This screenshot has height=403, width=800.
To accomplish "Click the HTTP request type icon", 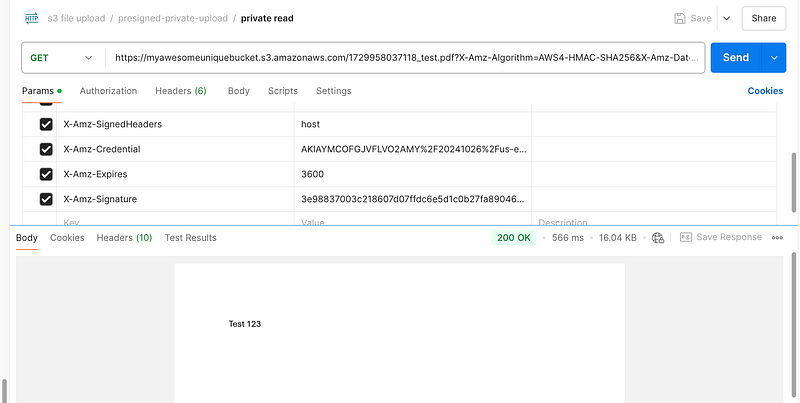I will pos(32,18).
